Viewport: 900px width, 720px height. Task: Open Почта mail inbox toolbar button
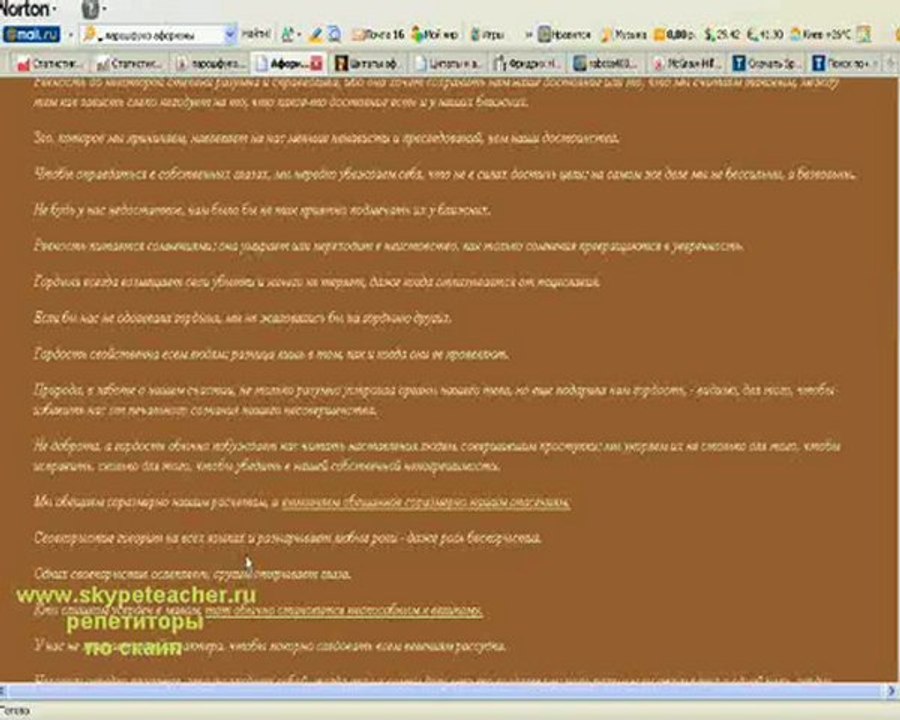pyautogui.click(x=378, y=35)
